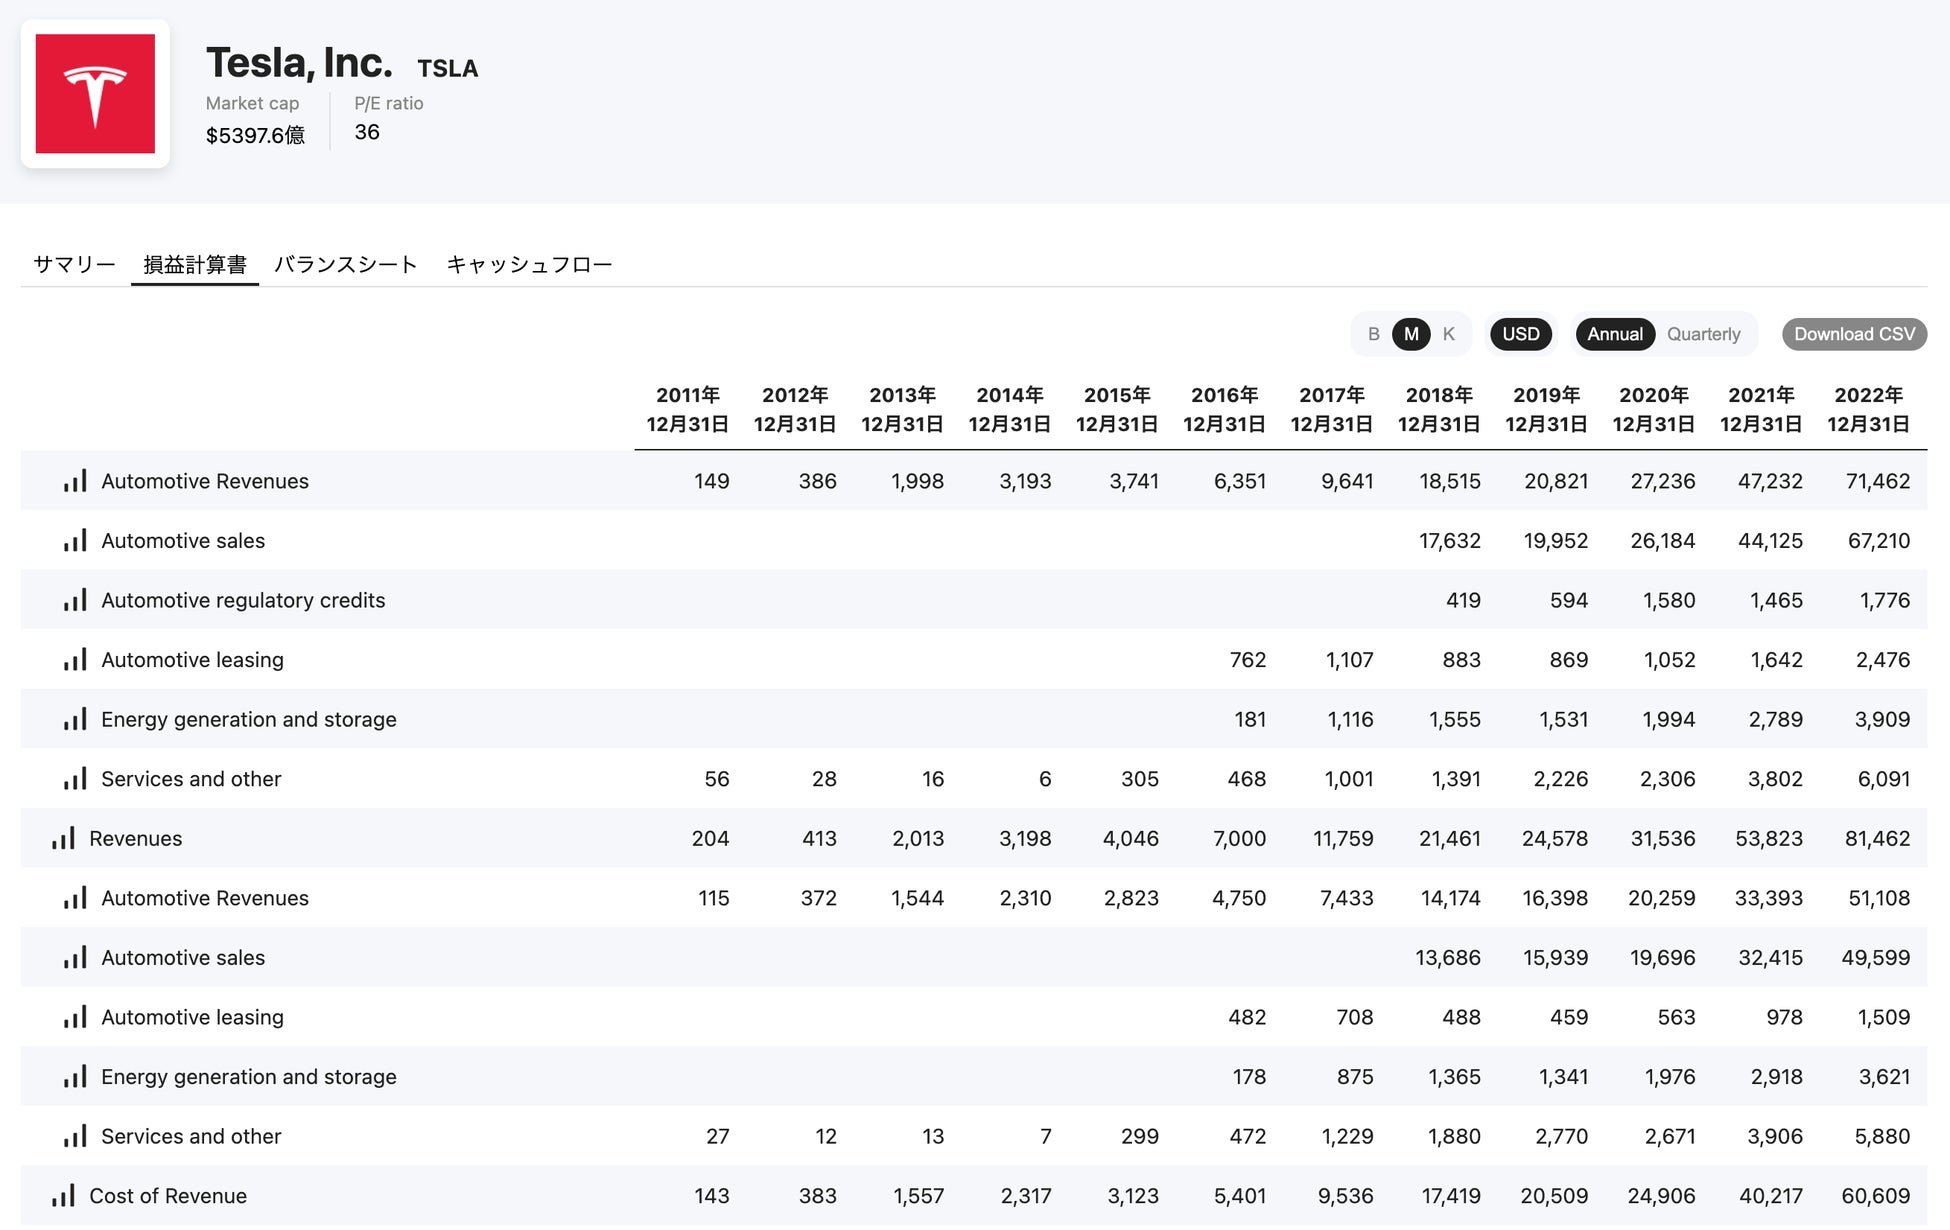The width and height of the screenshot is (1950, 1230).
Task: Click chart icon beside first Automotive leasing row
Action: tap(75, 660)
